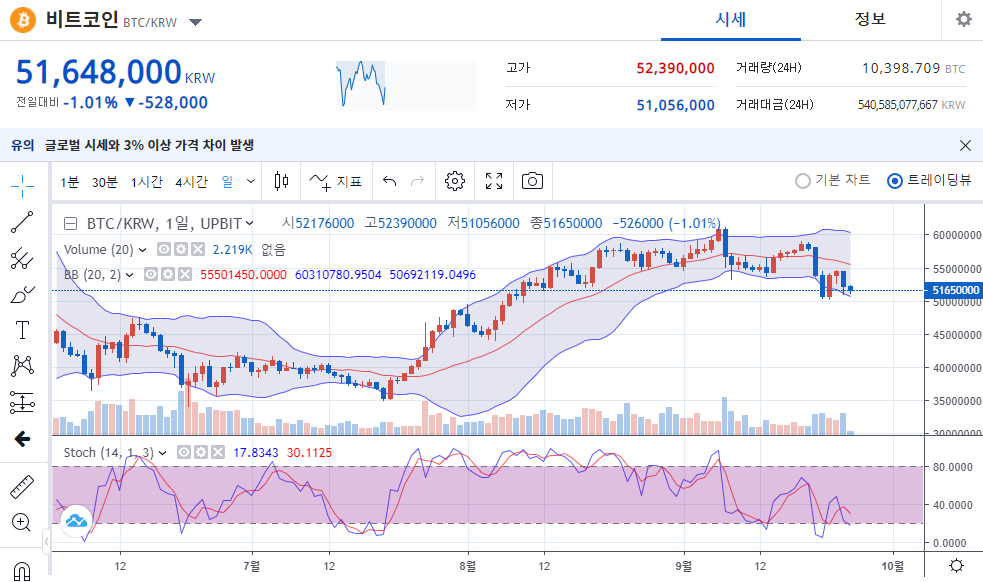Click the 540,585,077,667 KRW trade amount
Image resolution: width=983 pixels, height=582 pixels.
point(912,105)
